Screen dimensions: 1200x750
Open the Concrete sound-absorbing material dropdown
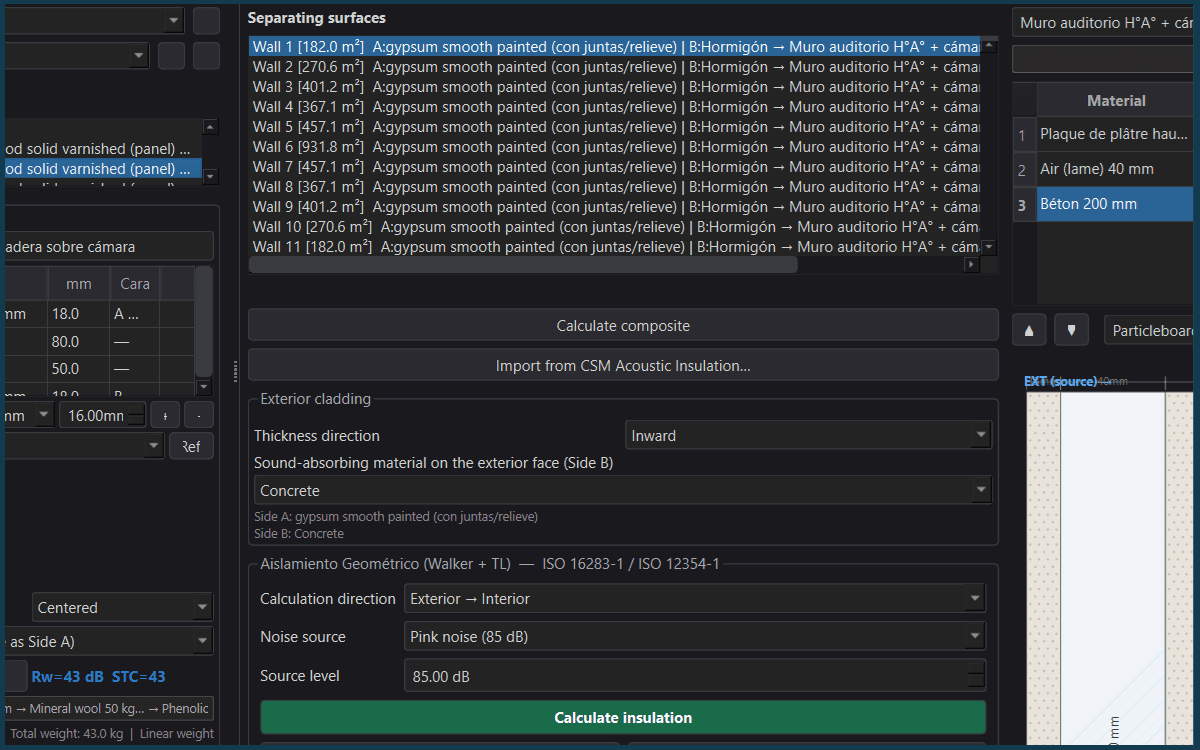point(623,491)
